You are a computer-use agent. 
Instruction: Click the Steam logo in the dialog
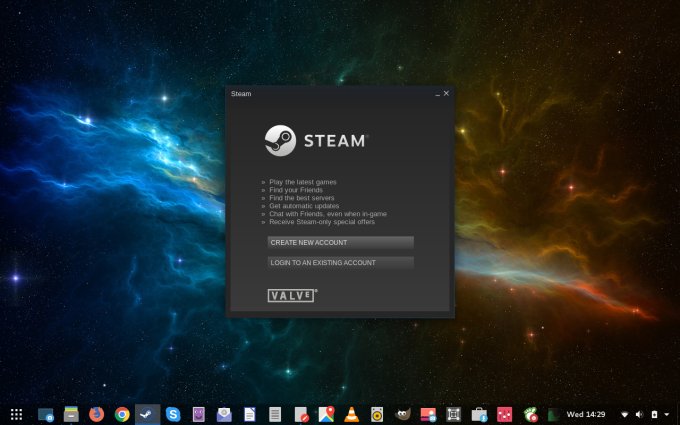[317, 141]
